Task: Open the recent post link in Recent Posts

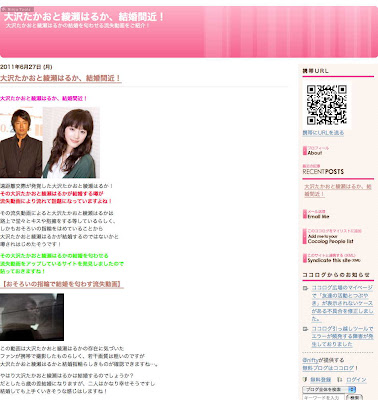Action: [338, 190]
